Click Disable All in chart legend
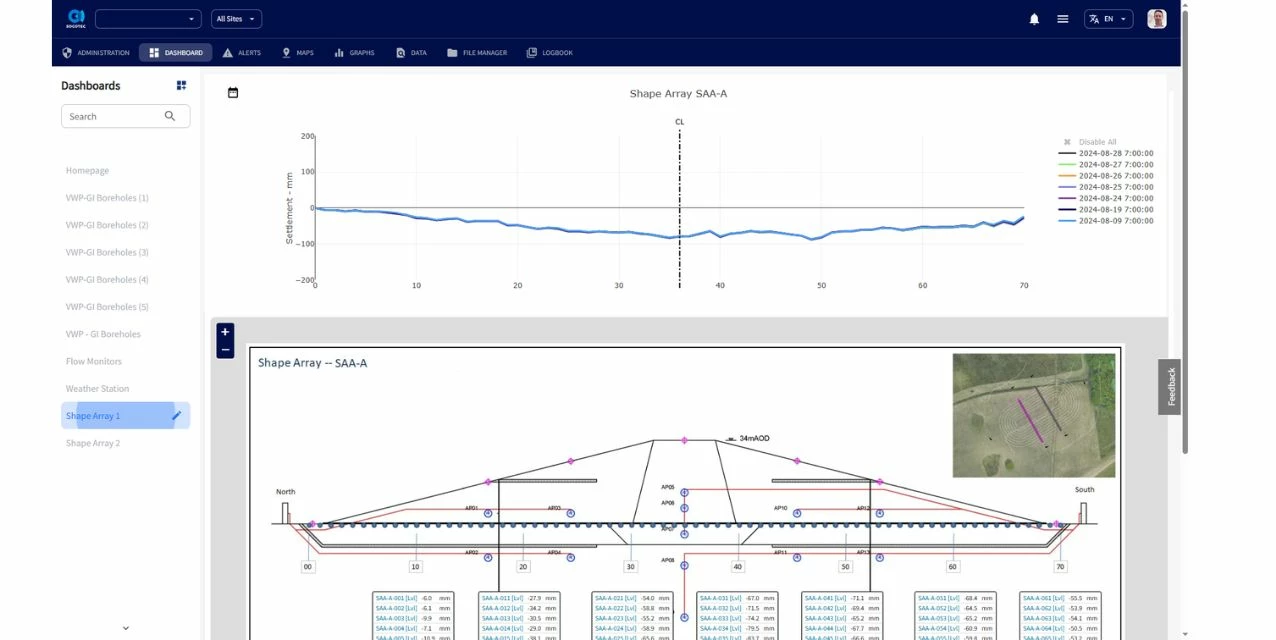 (x=1096, y=142)
